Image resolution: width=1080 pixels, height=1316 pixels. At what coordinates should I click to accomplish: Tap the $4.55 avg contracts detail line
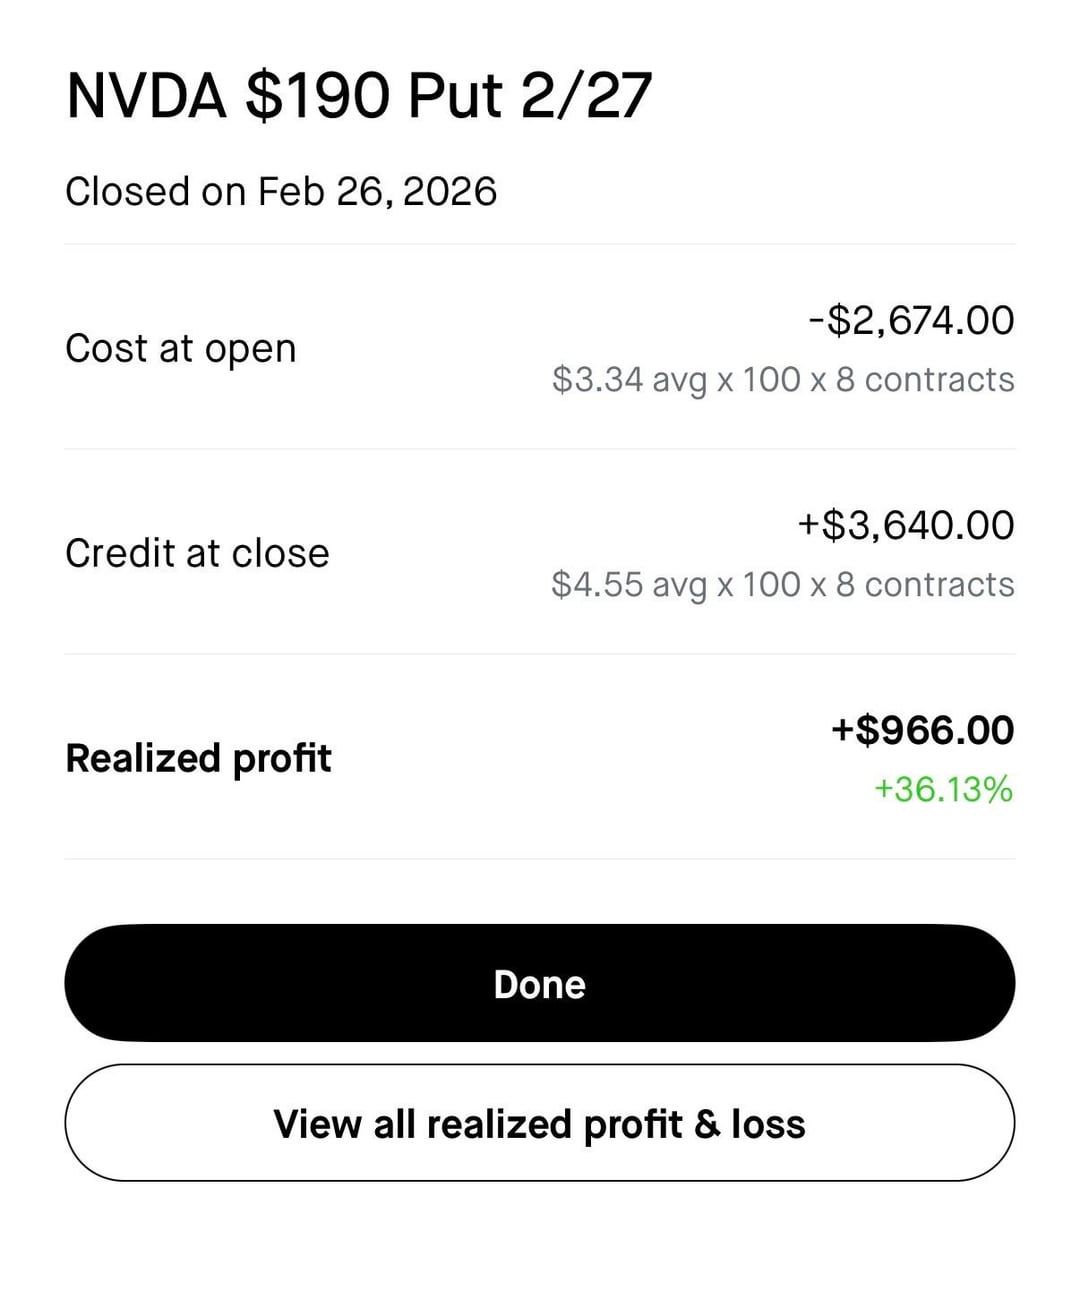[783, 585]
